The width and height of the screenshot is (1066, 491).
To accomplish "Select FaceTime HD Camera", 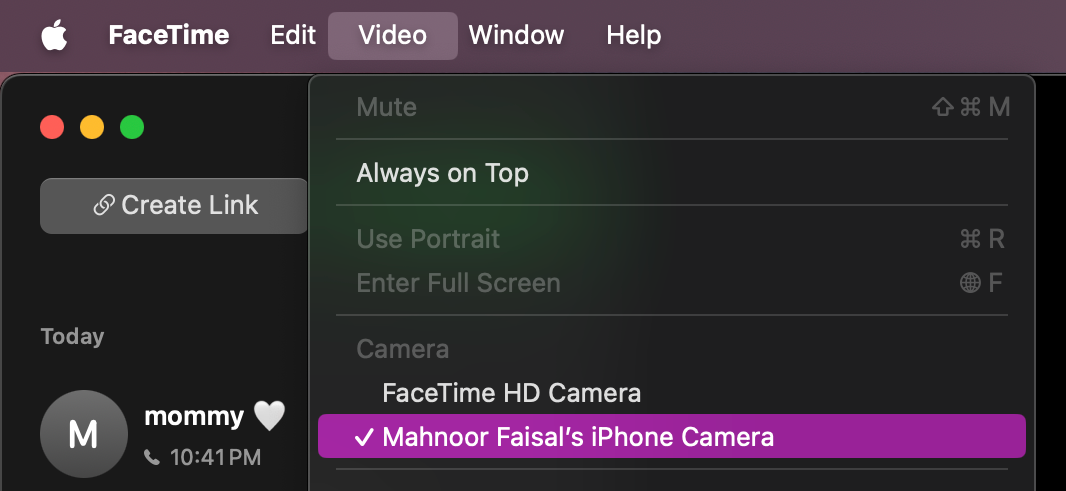I will coord(672,392).
